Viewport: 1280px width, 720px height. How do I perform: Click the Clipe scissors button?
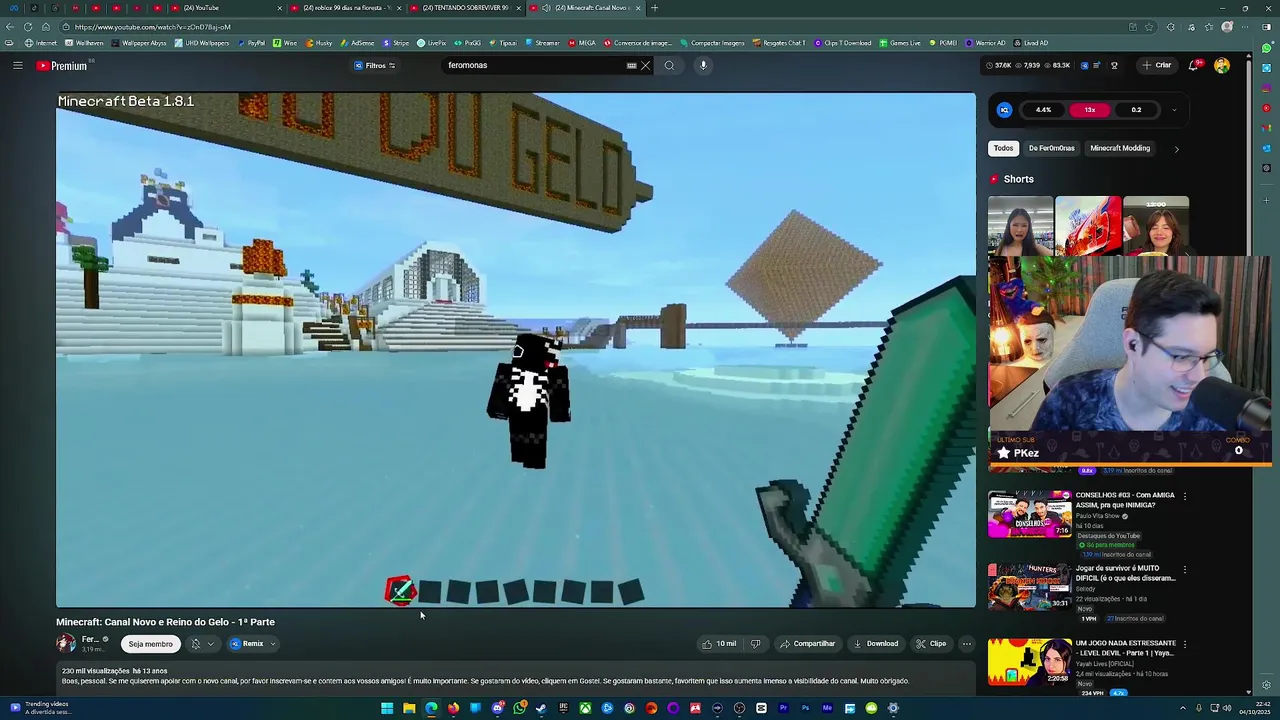click(x=931, y=644)
